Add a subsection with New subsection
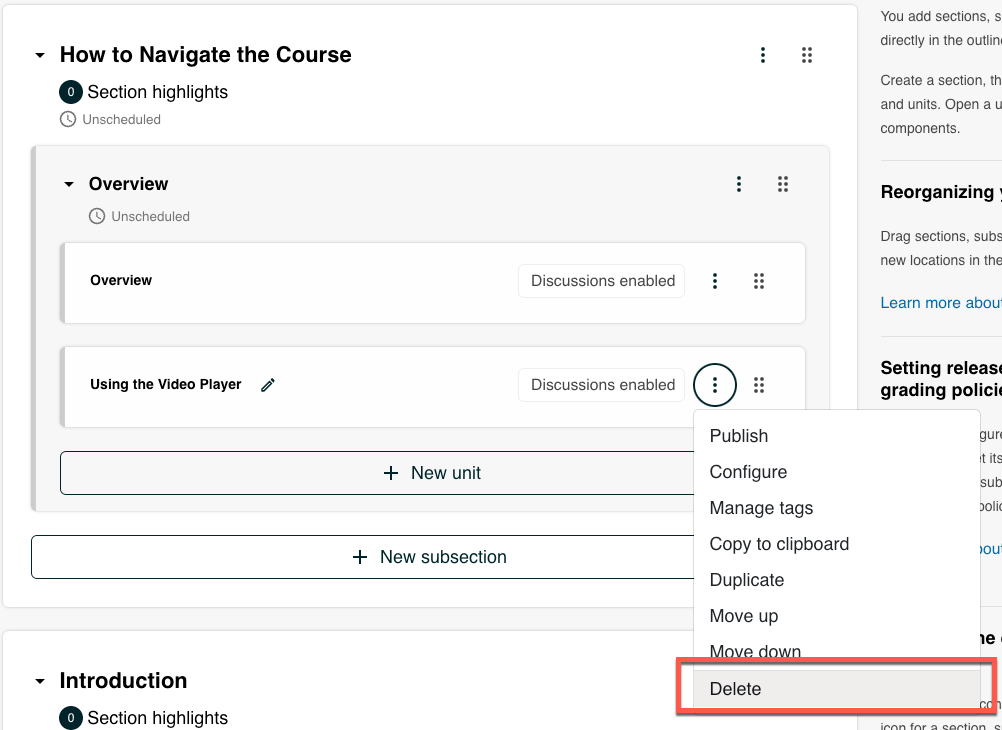This screenshot has width=1002, height=730. click(431, 557)
